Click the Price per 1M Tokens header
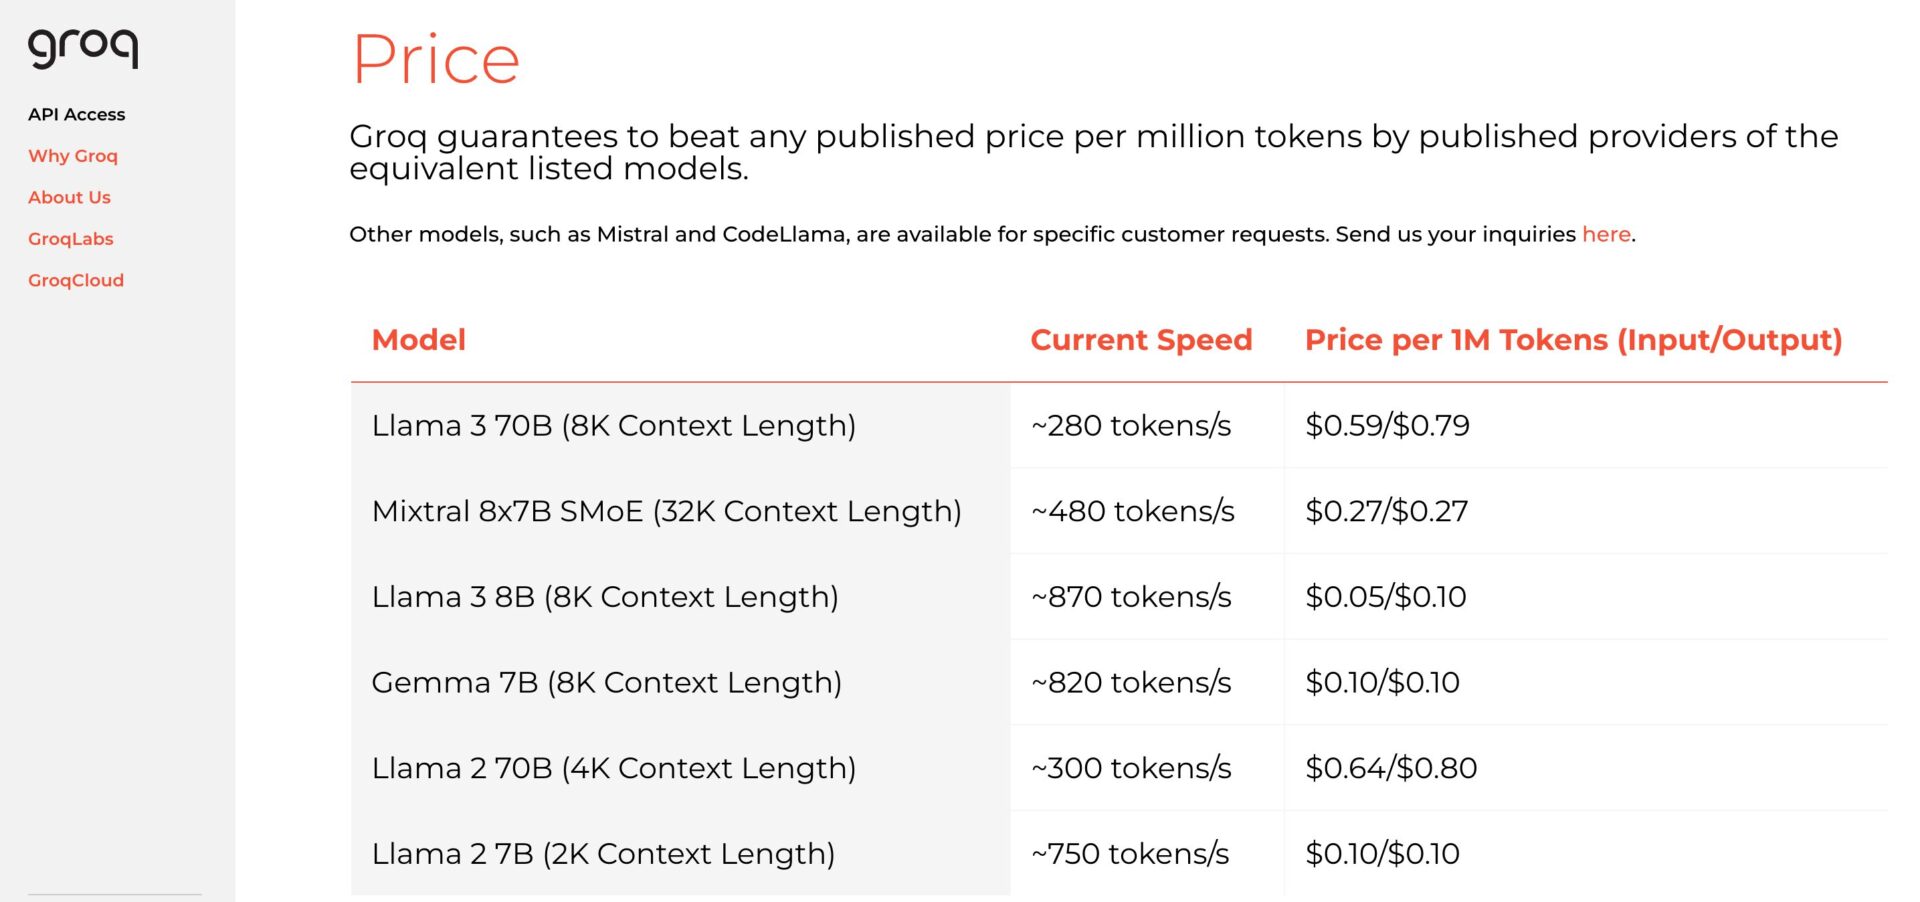The height and width of the screenshot is (902, 1920). tap(1573, 340)
